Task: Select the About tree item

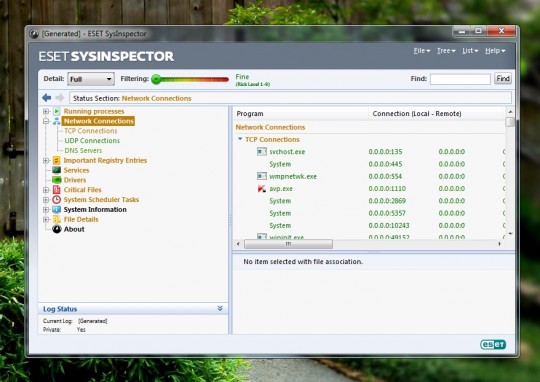Action: (x=74, y=229)
